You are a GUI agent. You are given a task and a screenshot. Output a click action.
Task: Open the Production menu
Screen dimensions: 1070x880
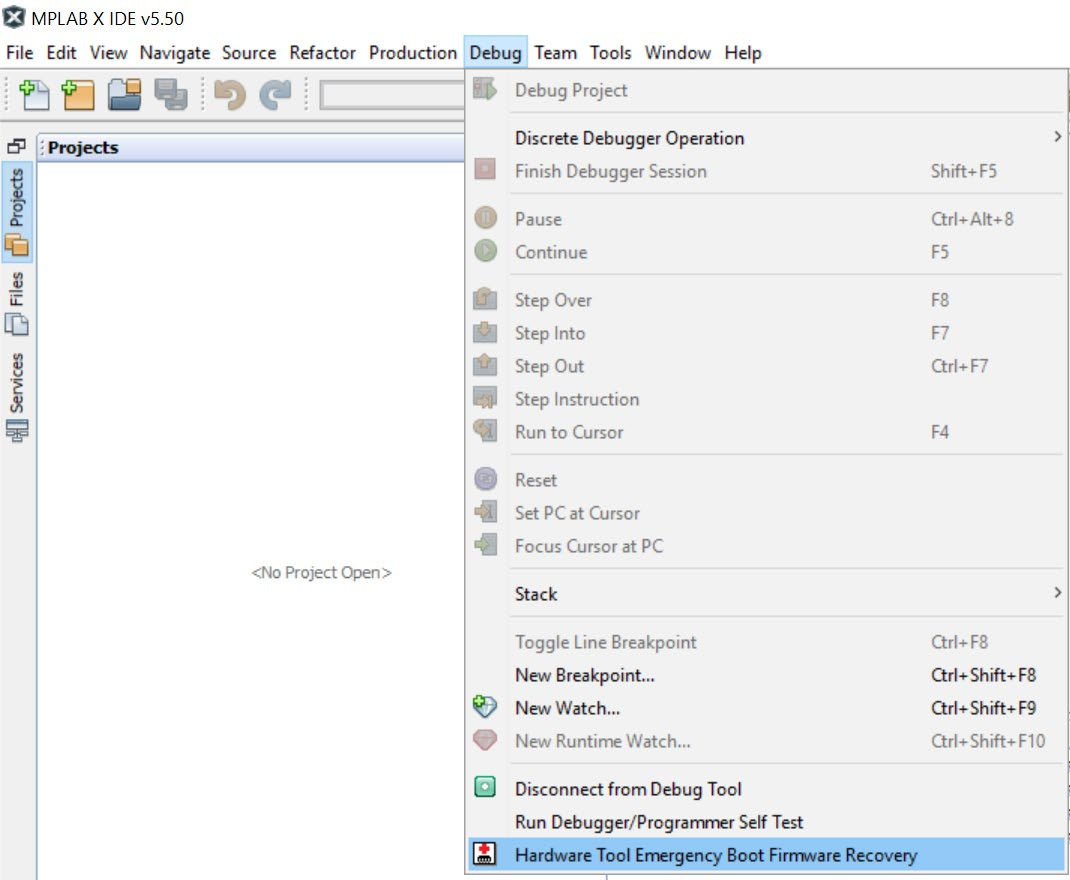tap(412, 53)
